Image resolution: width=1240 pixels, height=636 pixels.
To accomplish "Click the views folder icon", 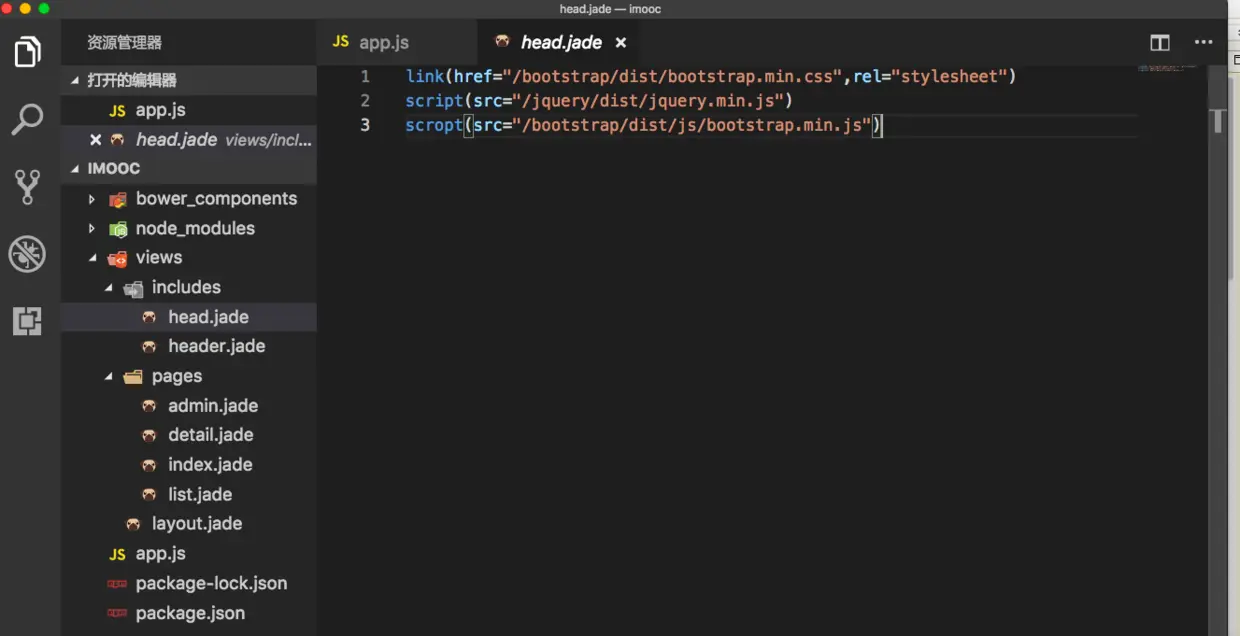I will (118, 258).
